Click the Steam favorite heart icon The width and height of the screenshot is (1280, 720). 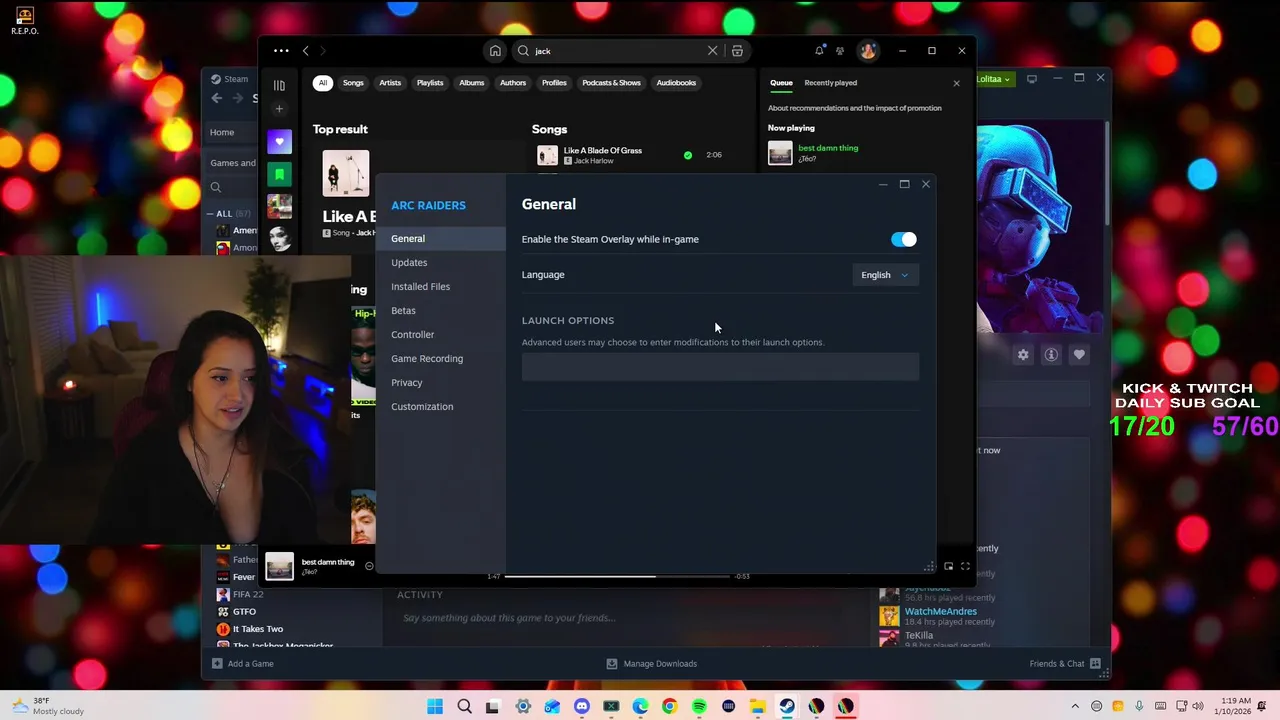pos(1079,355)
